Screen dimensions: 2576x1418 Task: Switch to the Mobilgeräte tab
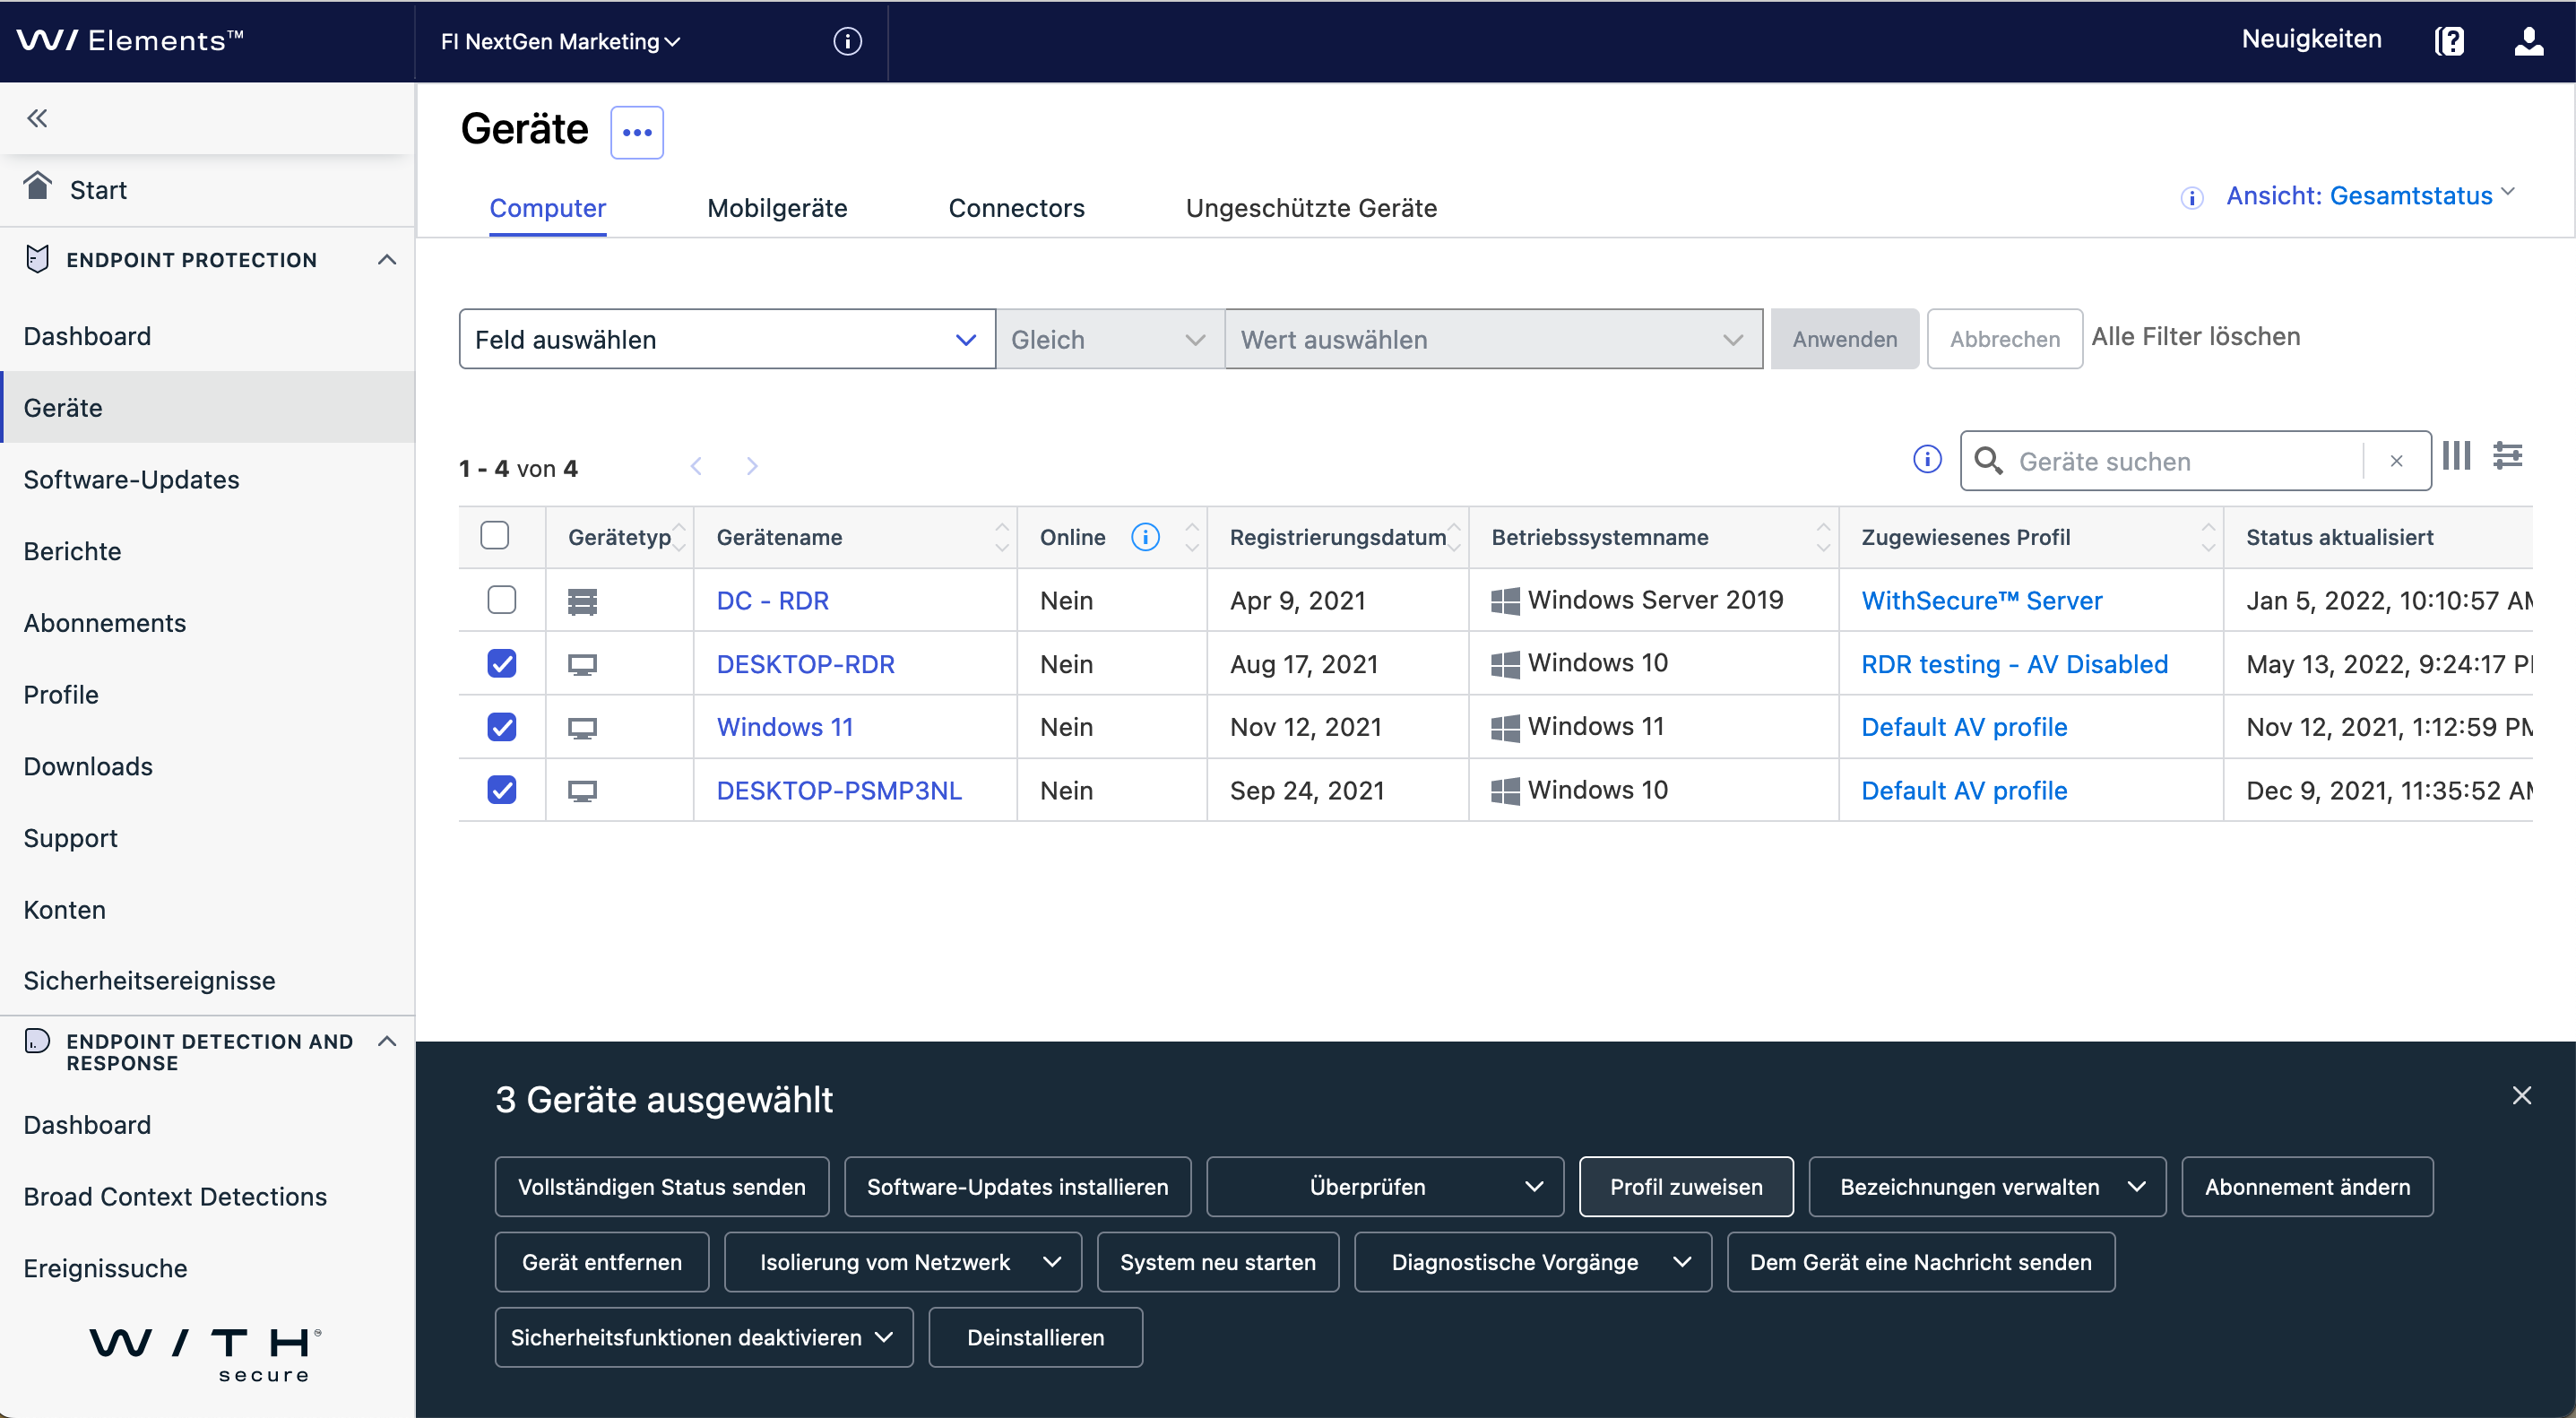[x=777, y=208]
